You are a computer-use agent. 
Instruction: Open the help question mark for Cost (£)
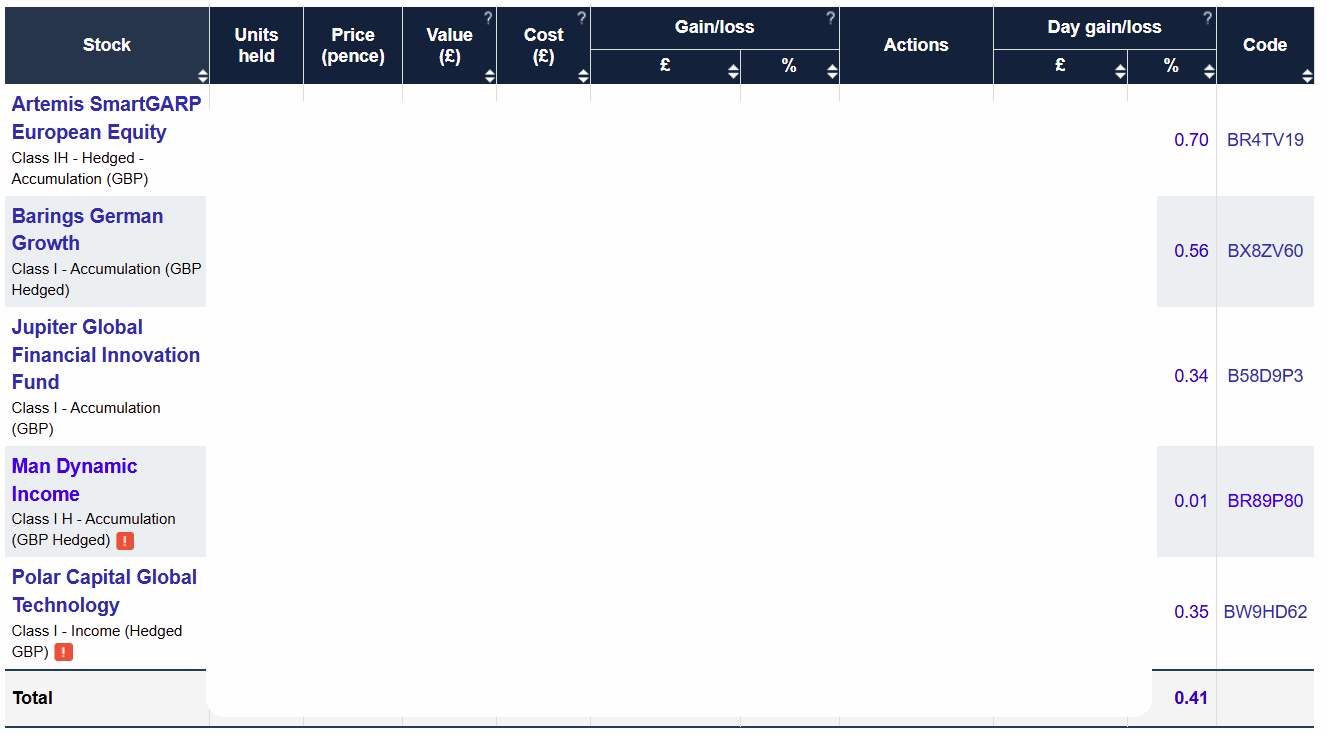[x=582, y=17]
